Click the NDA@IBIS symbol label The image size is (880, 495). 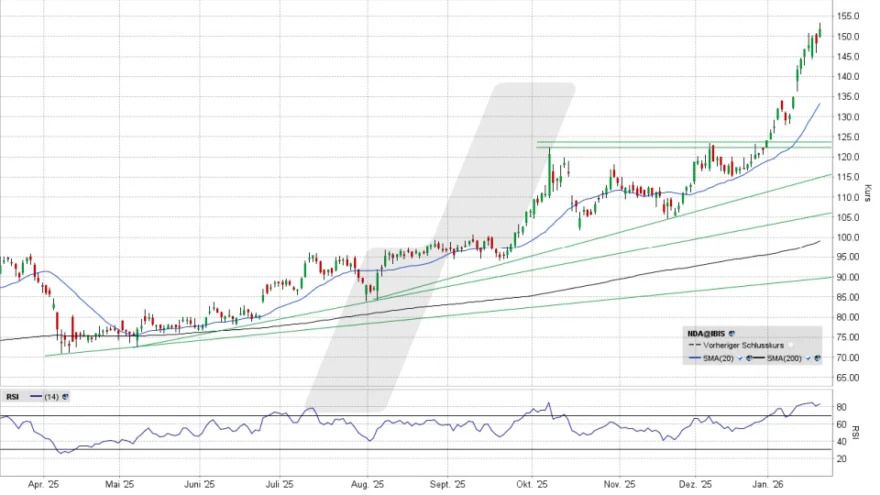click(x=705, y=331)
